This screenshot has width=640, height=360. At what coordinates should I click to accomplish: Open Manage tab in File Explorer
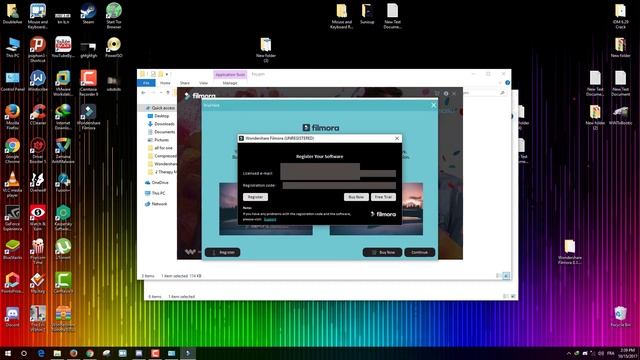pos(230,83)
